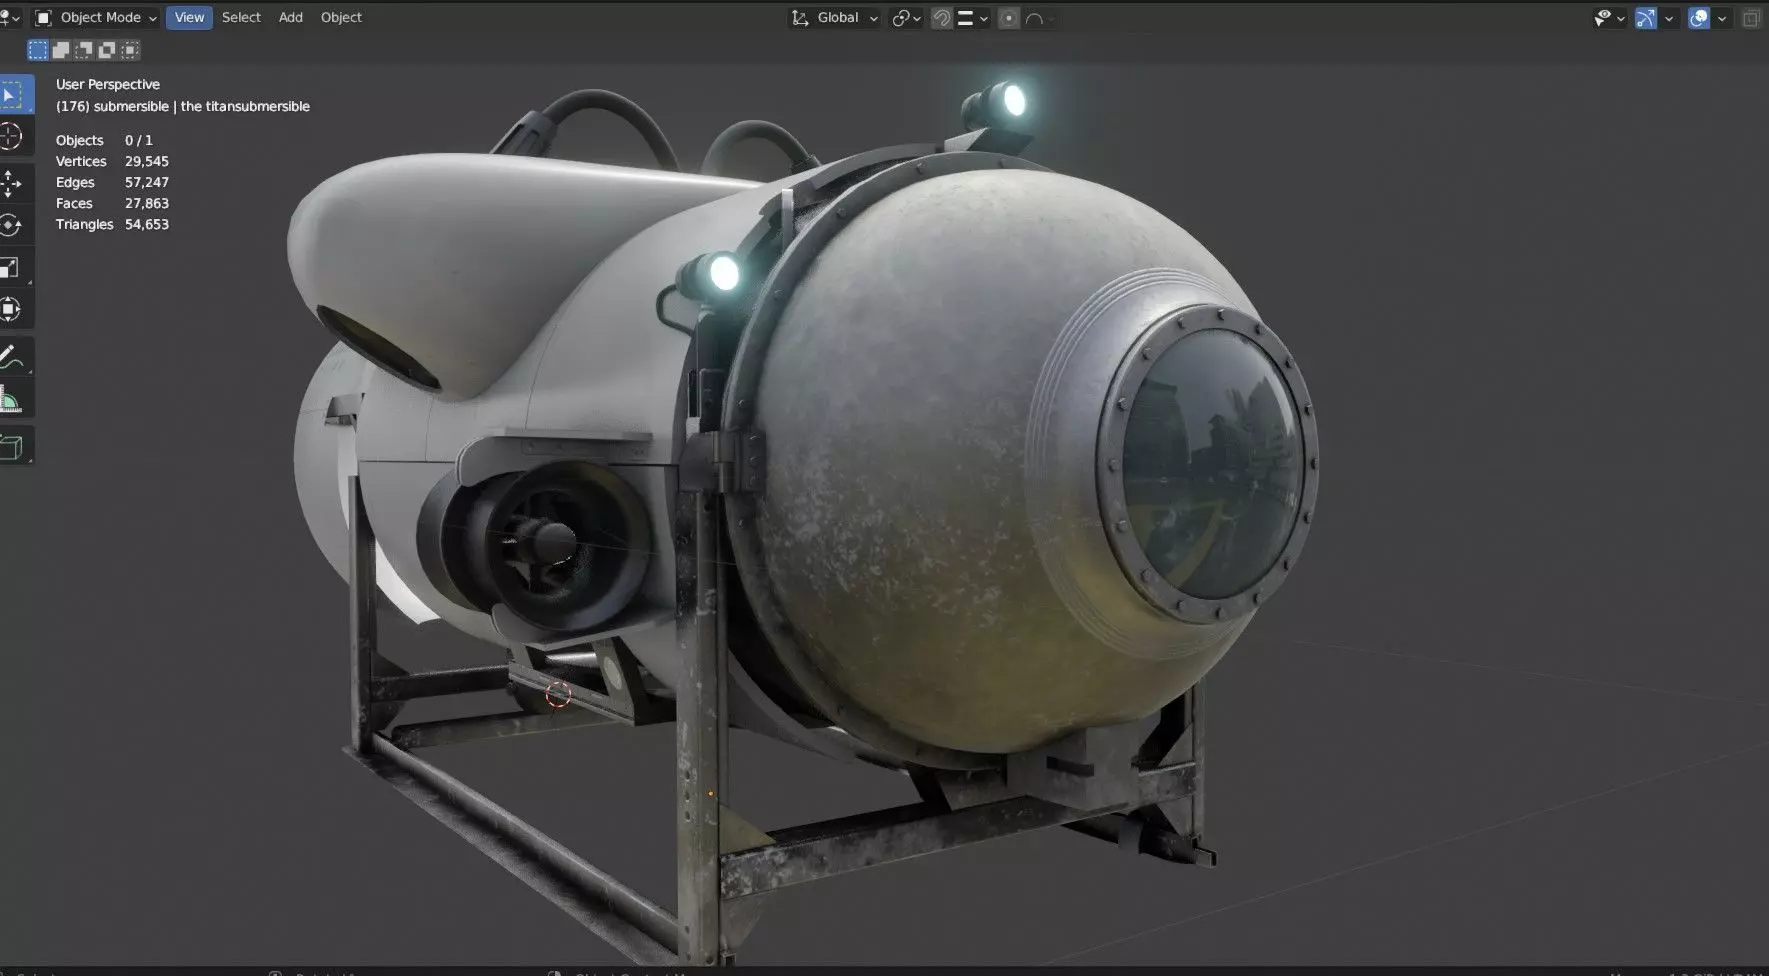This screenshot has width=1769, height=976.
Task: Click the Faces count 27,863
Action: 147,203
